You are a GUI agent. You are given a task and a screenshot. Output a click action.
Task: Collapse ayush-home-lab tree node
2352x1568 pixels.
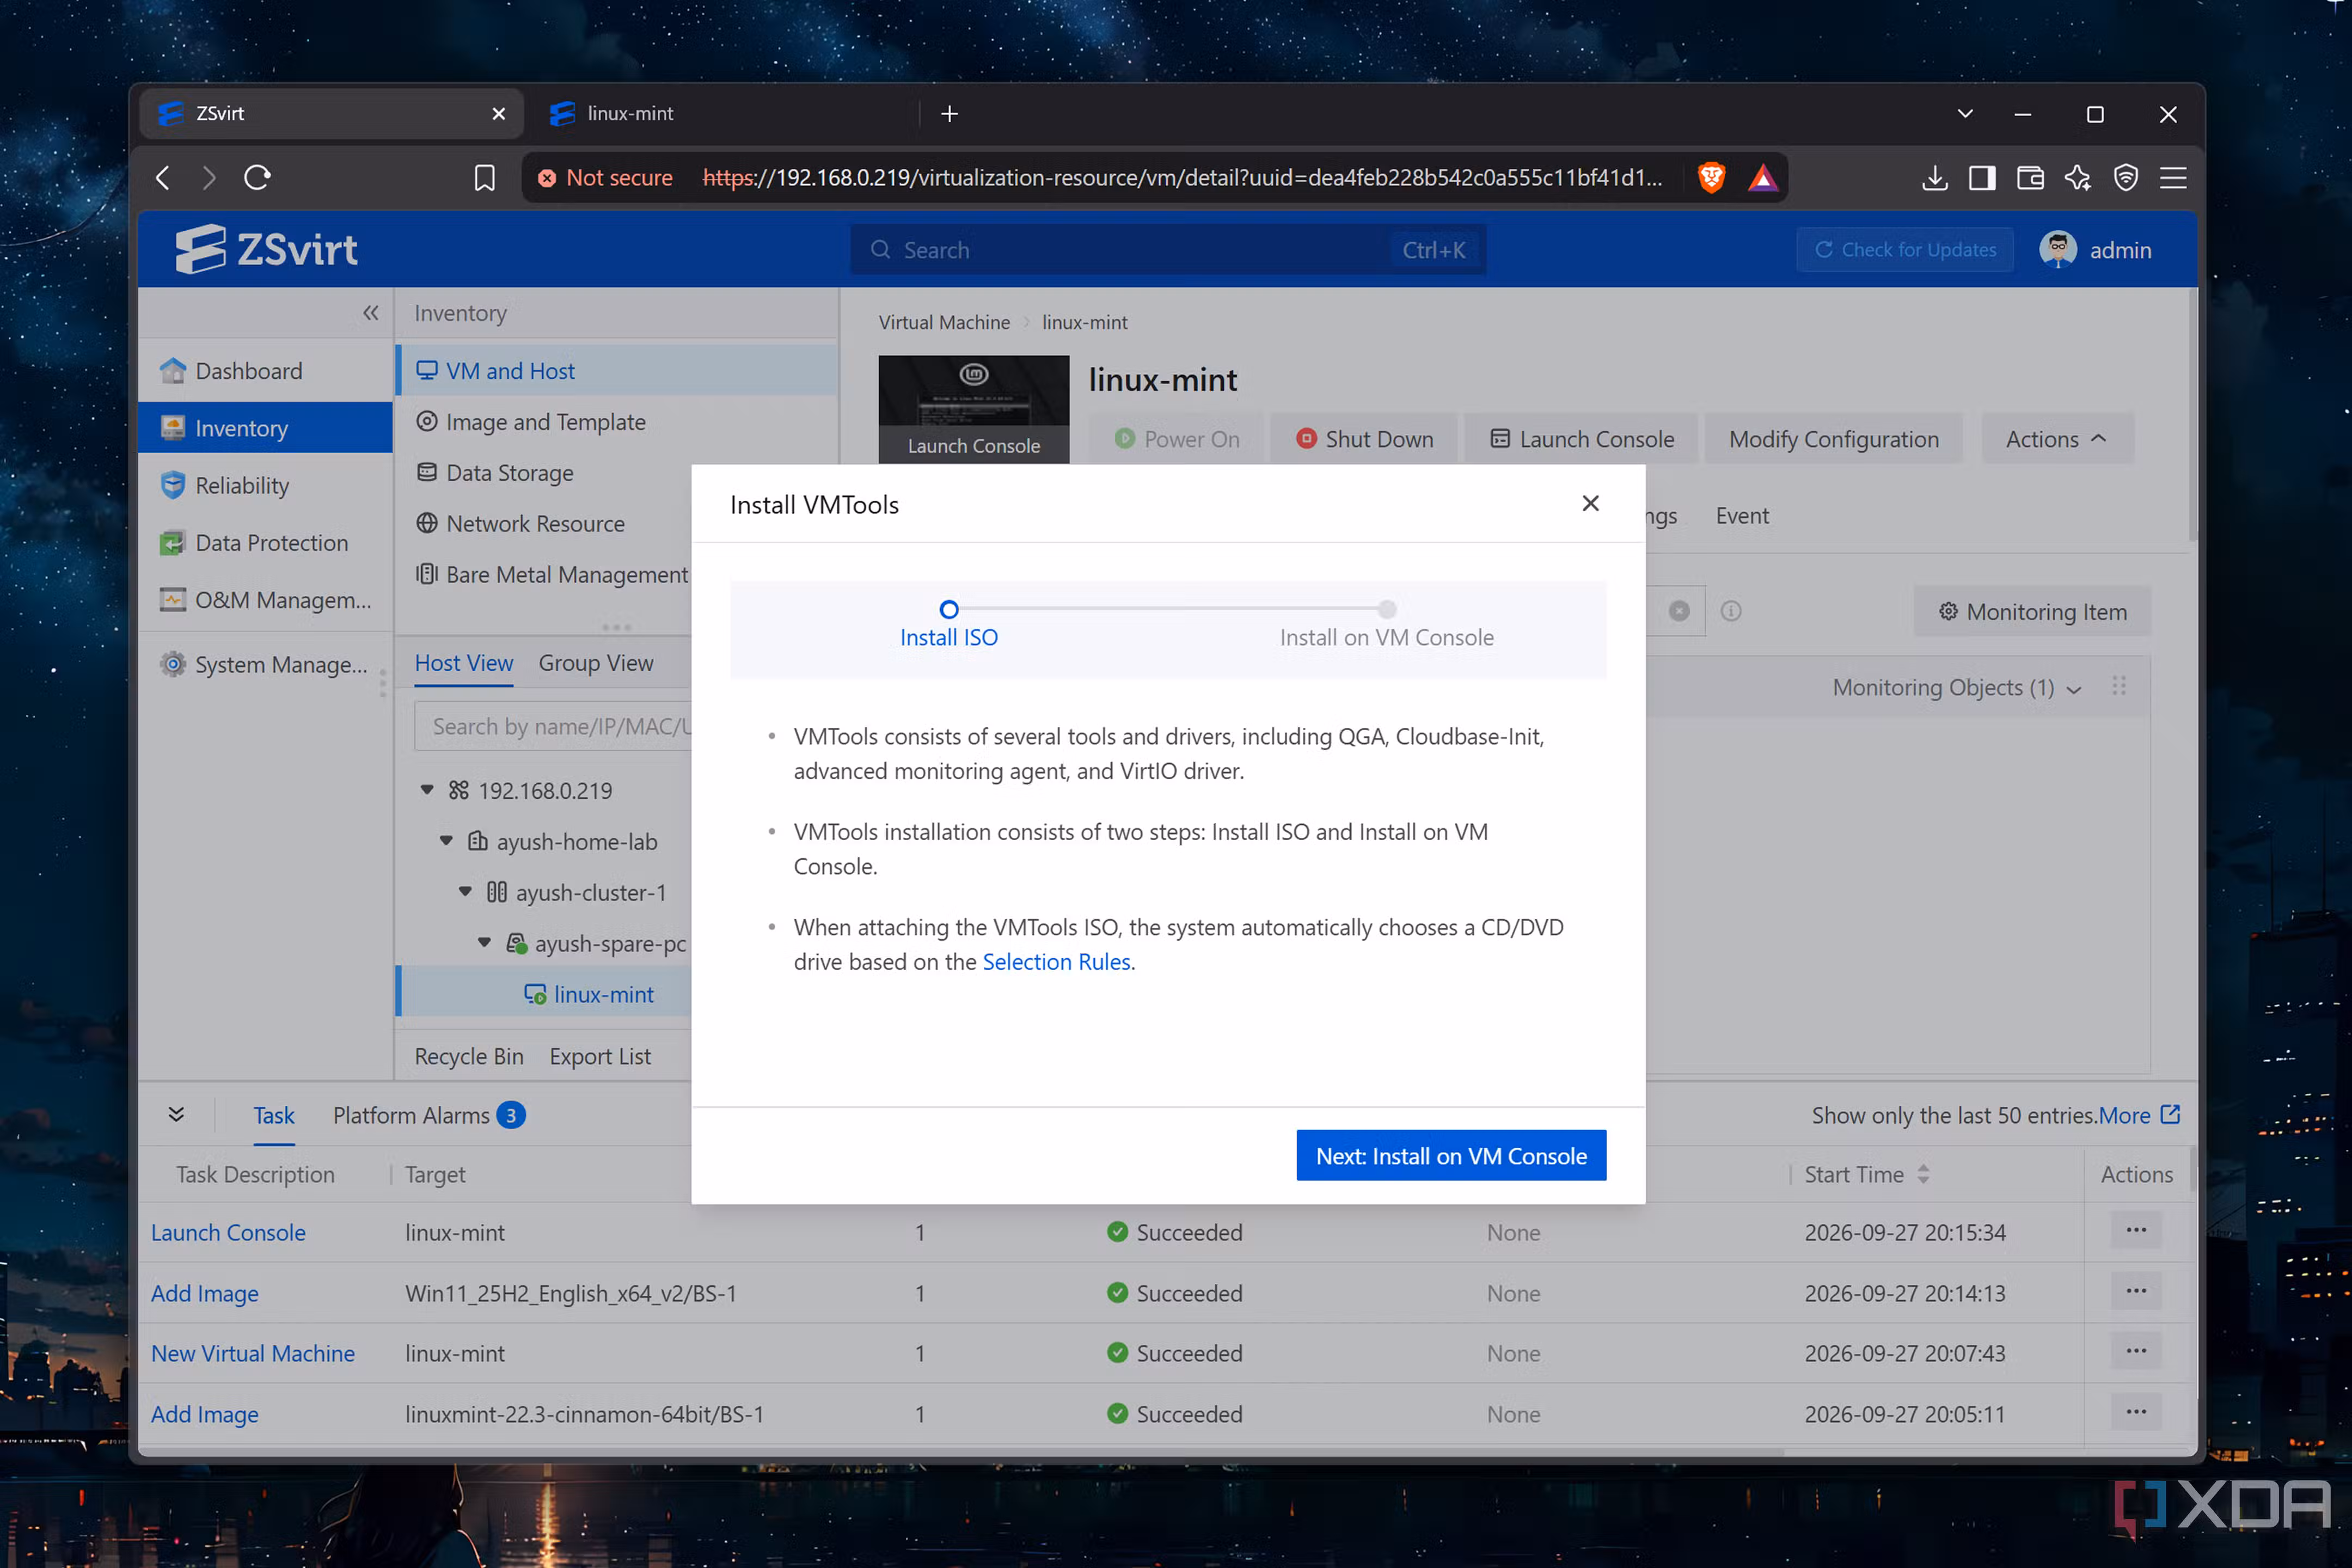pyautogui.click(x=446, y=841)
